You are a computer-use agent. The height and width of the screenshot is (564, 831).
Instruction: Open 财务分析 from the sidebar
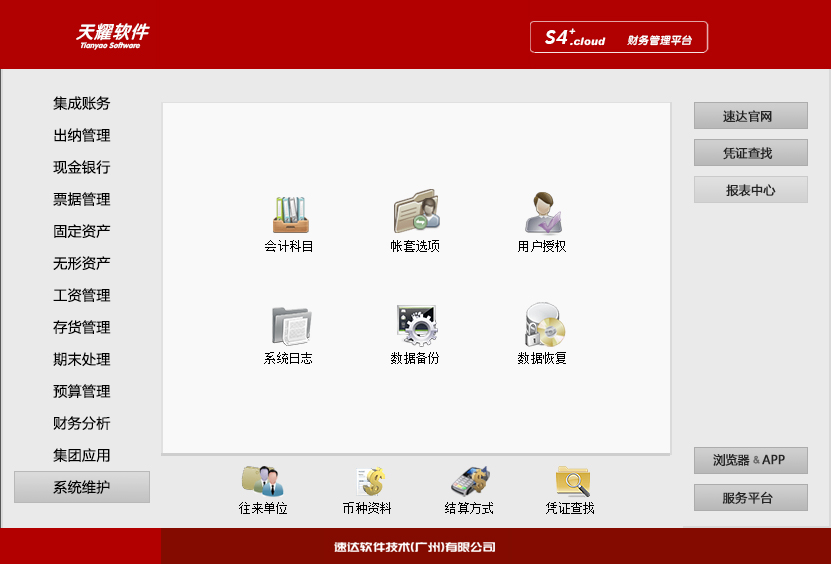point(82,423)
